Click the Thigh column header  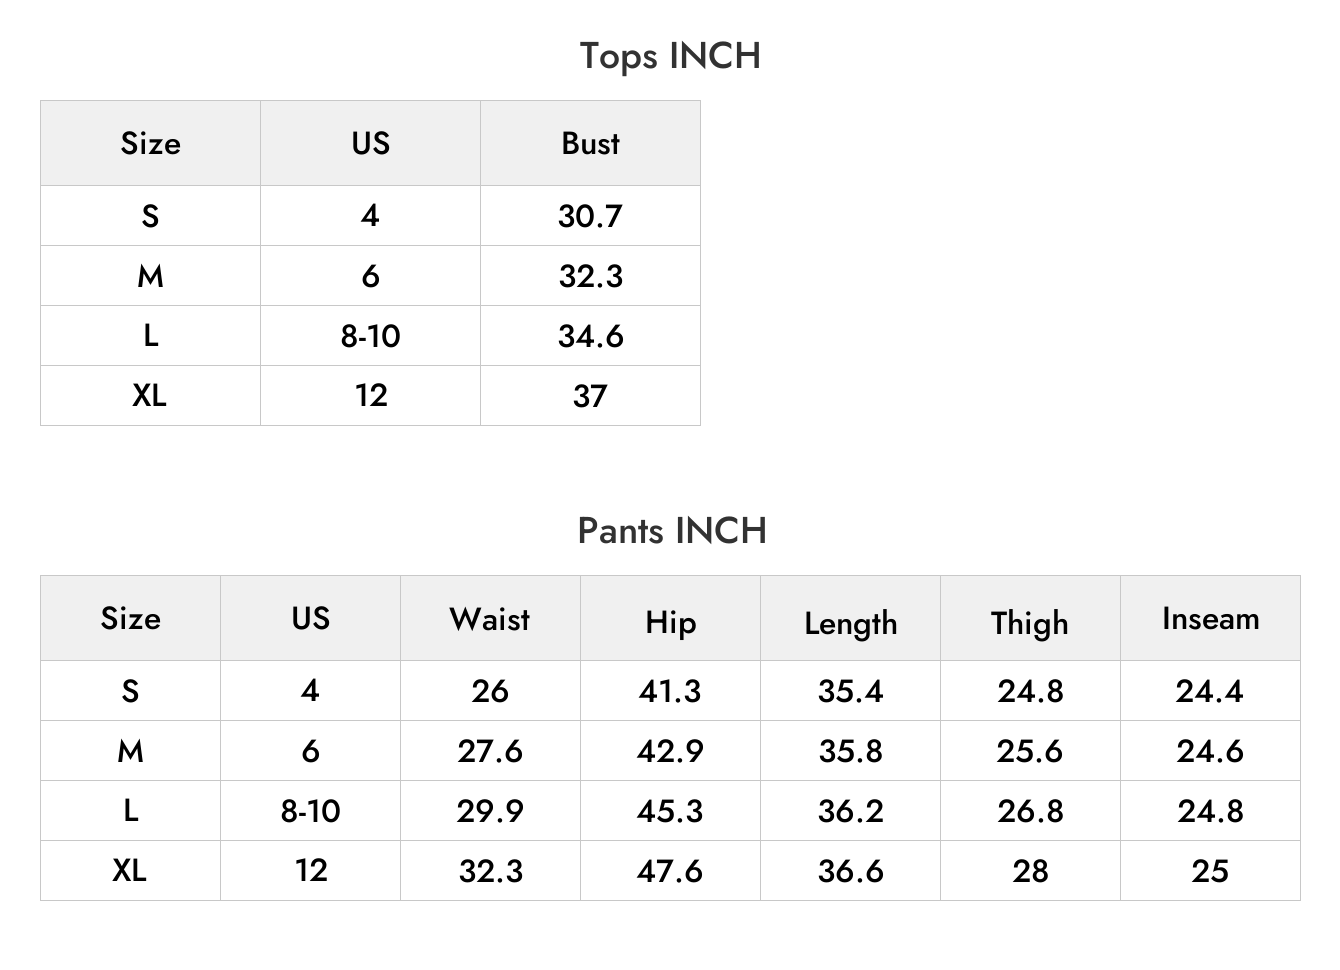(1030, 618)
